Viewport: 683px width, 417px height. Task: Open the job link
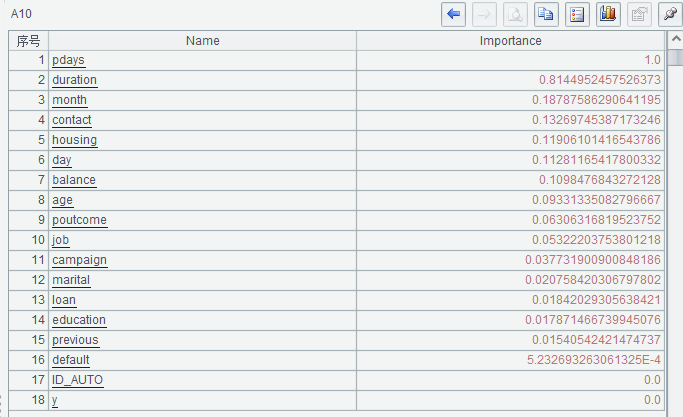click(x=61, y=241)
